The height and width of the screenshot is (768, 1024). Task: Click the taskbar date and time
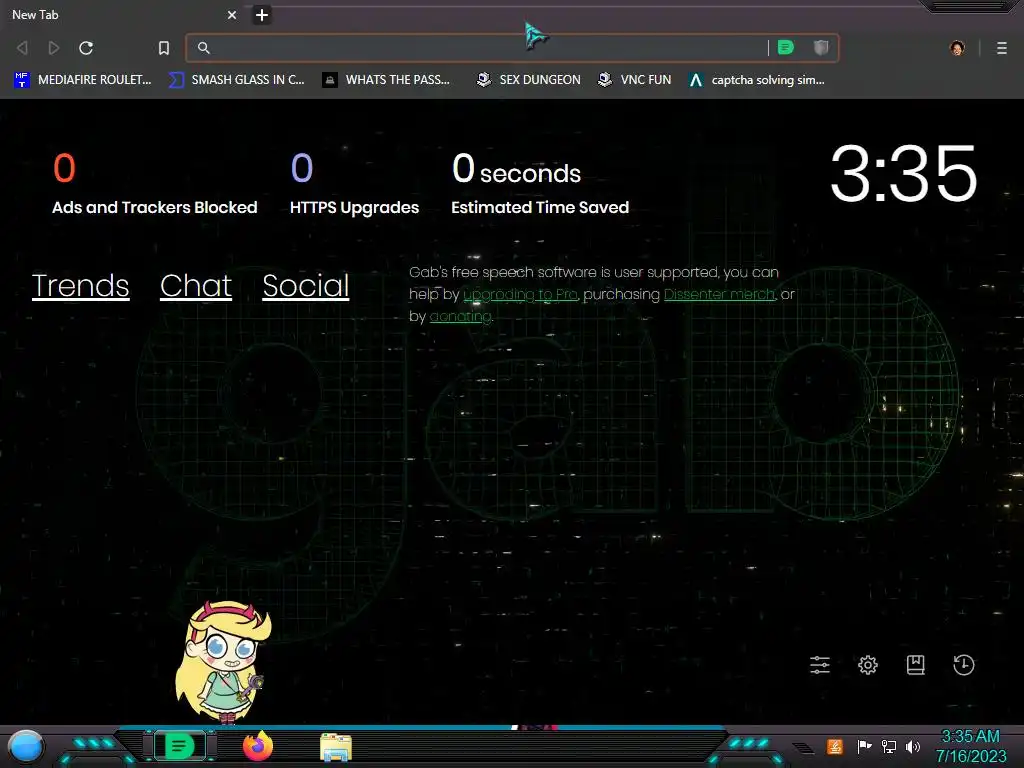(x=970, y=746)
